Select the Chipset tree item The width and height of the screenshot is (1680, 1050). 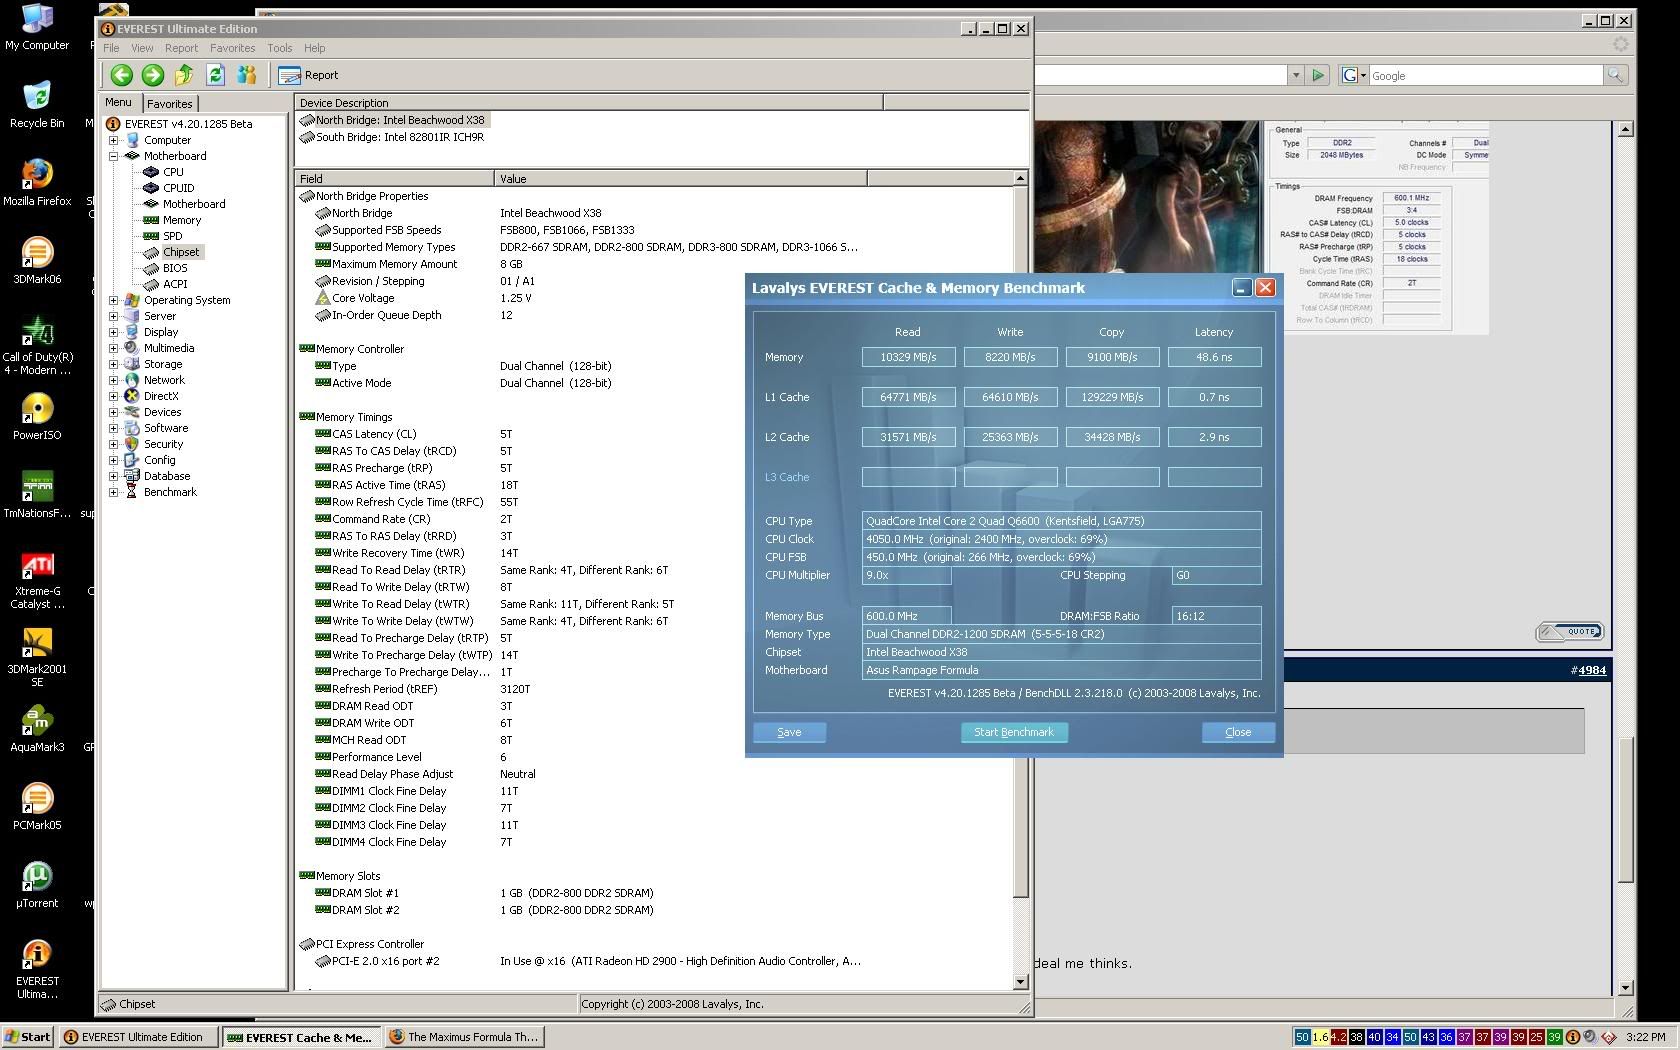pyautogui.click(x=181, y=252)
